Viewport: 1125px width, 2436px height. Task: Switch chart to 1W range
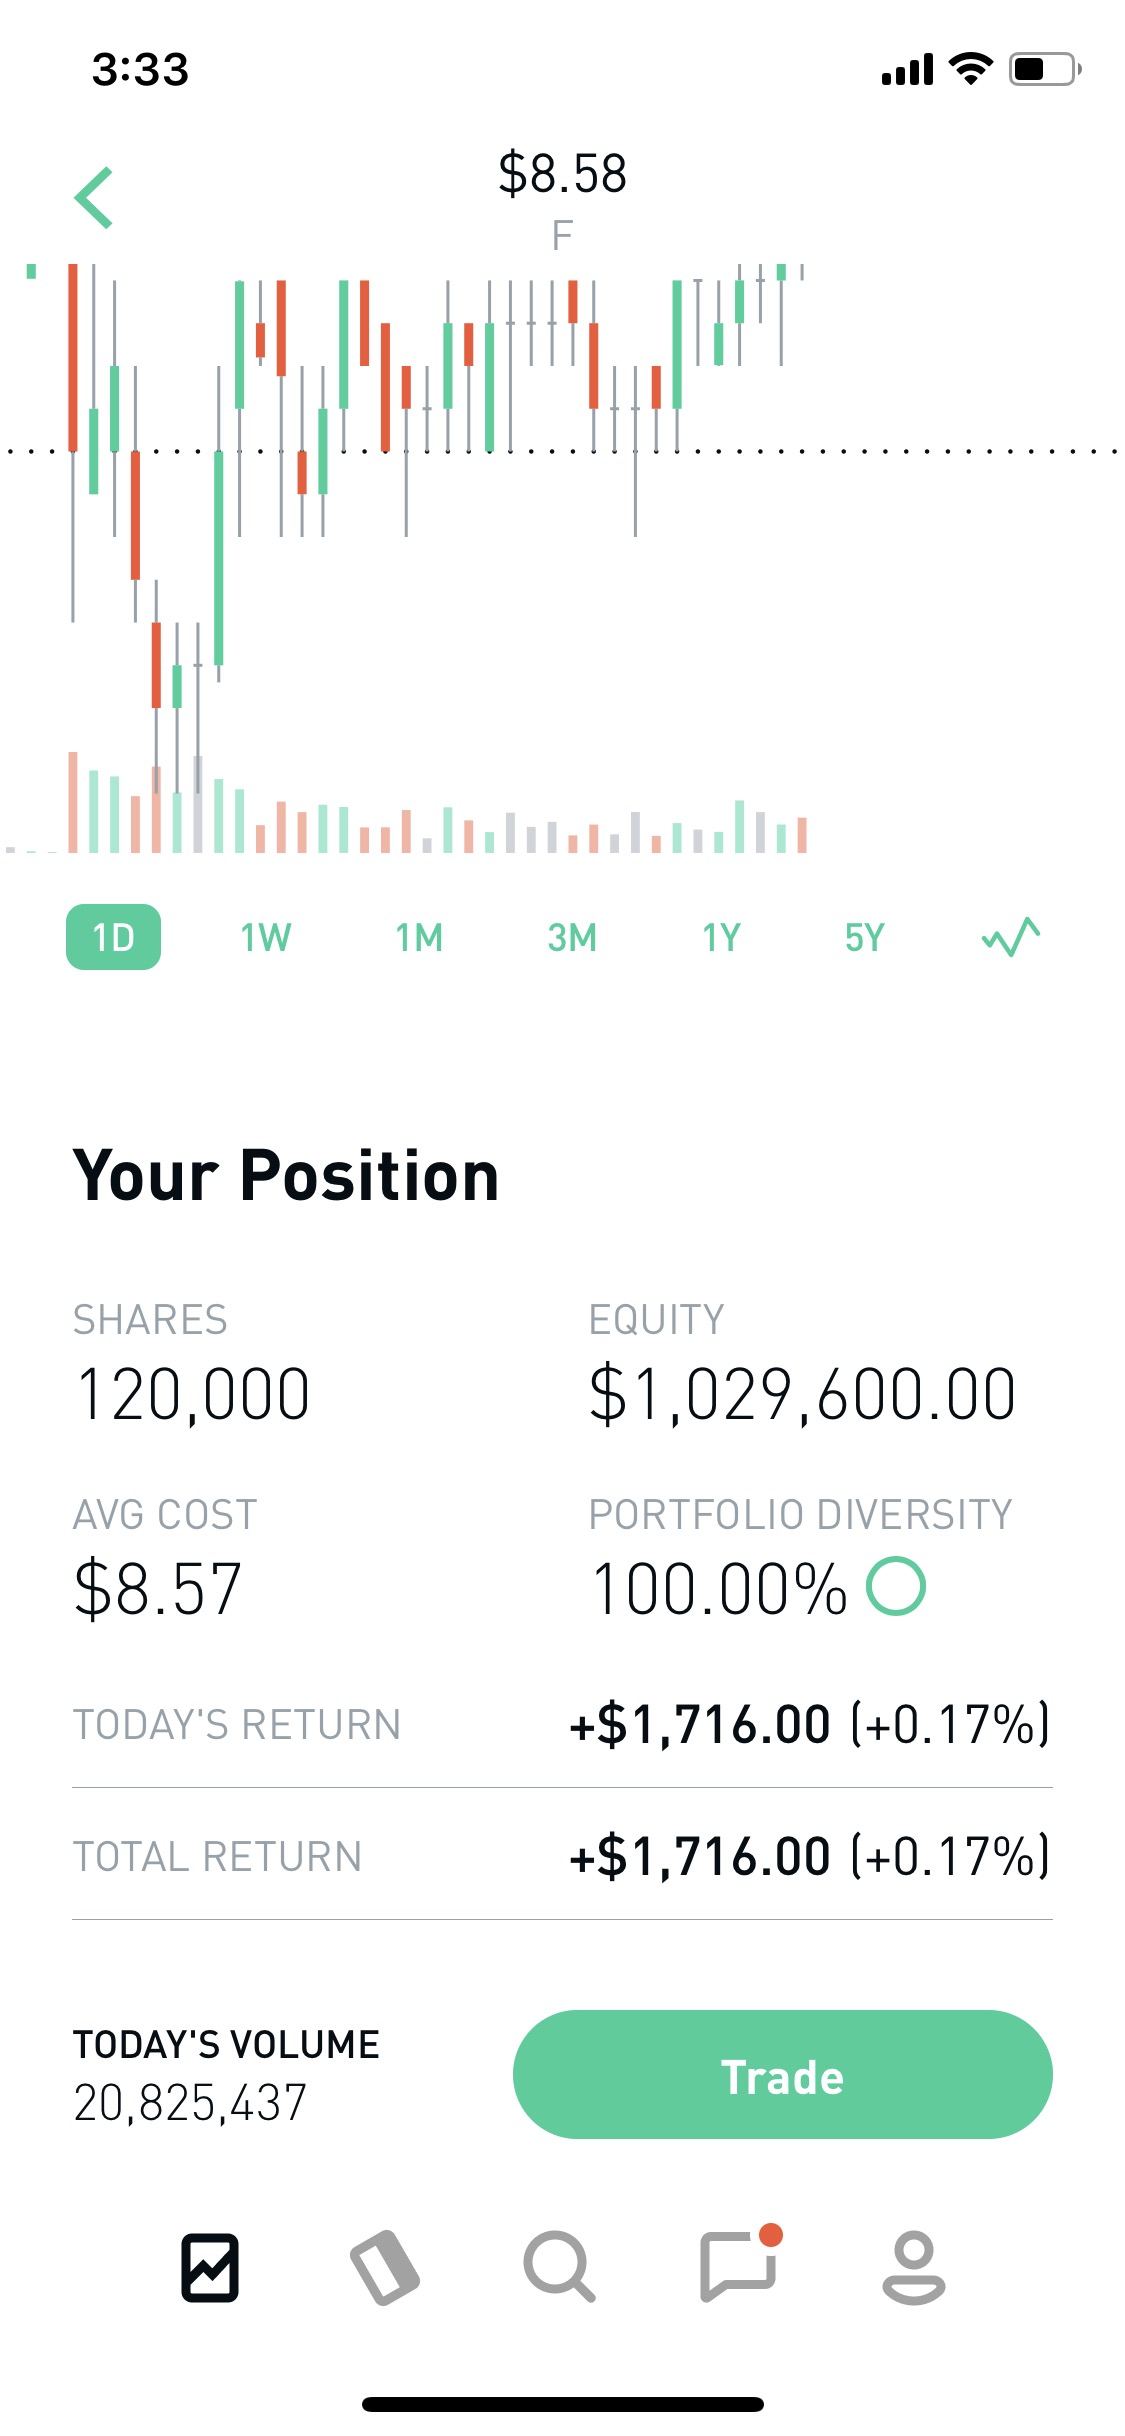pyautogui.click(x=266, y=937)
